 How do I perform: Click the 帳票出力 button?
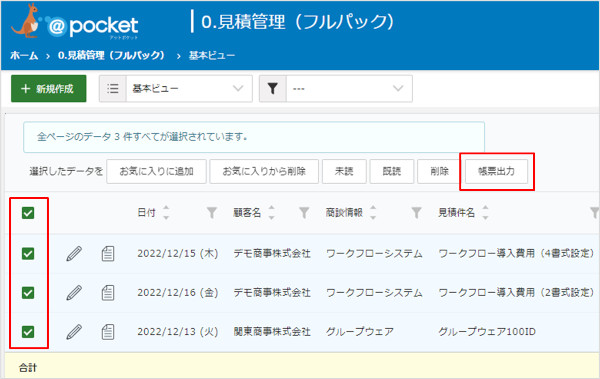click(x=496, y=172)
